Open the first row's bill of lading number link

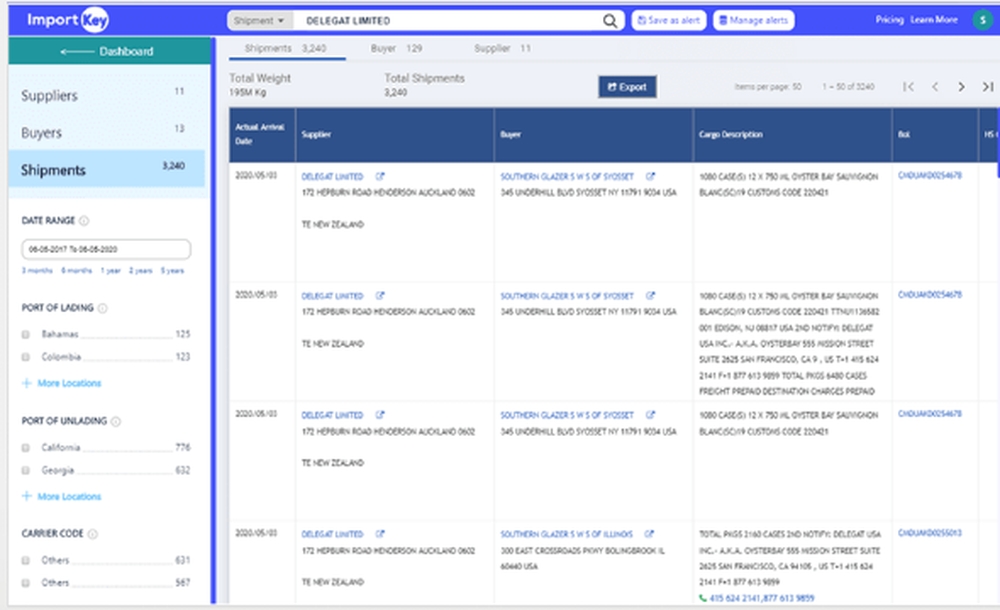[930, 175]
